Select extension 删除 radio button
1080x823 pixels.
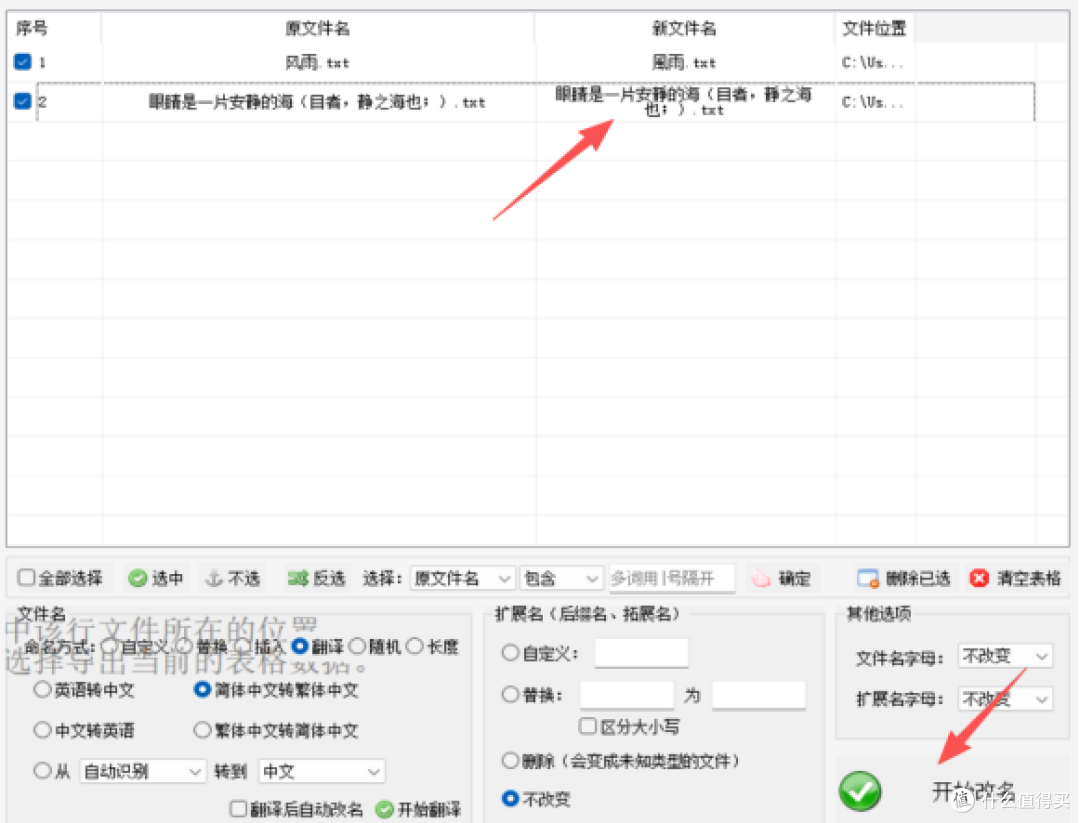[x=510, y=760]
